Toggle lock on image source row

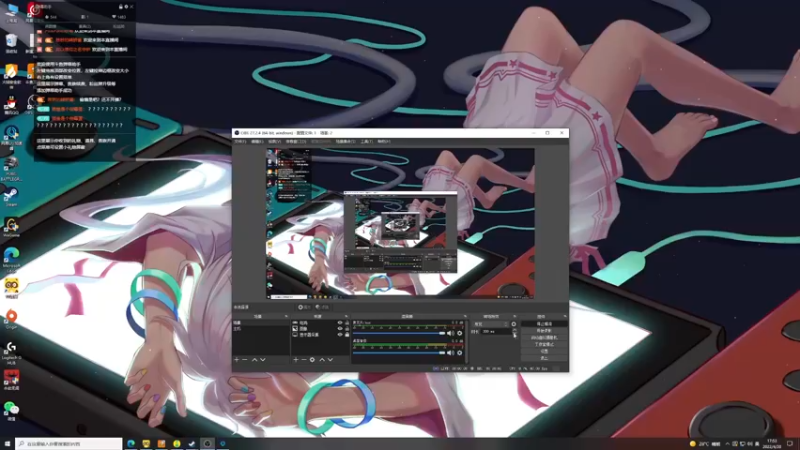[347, 329]
